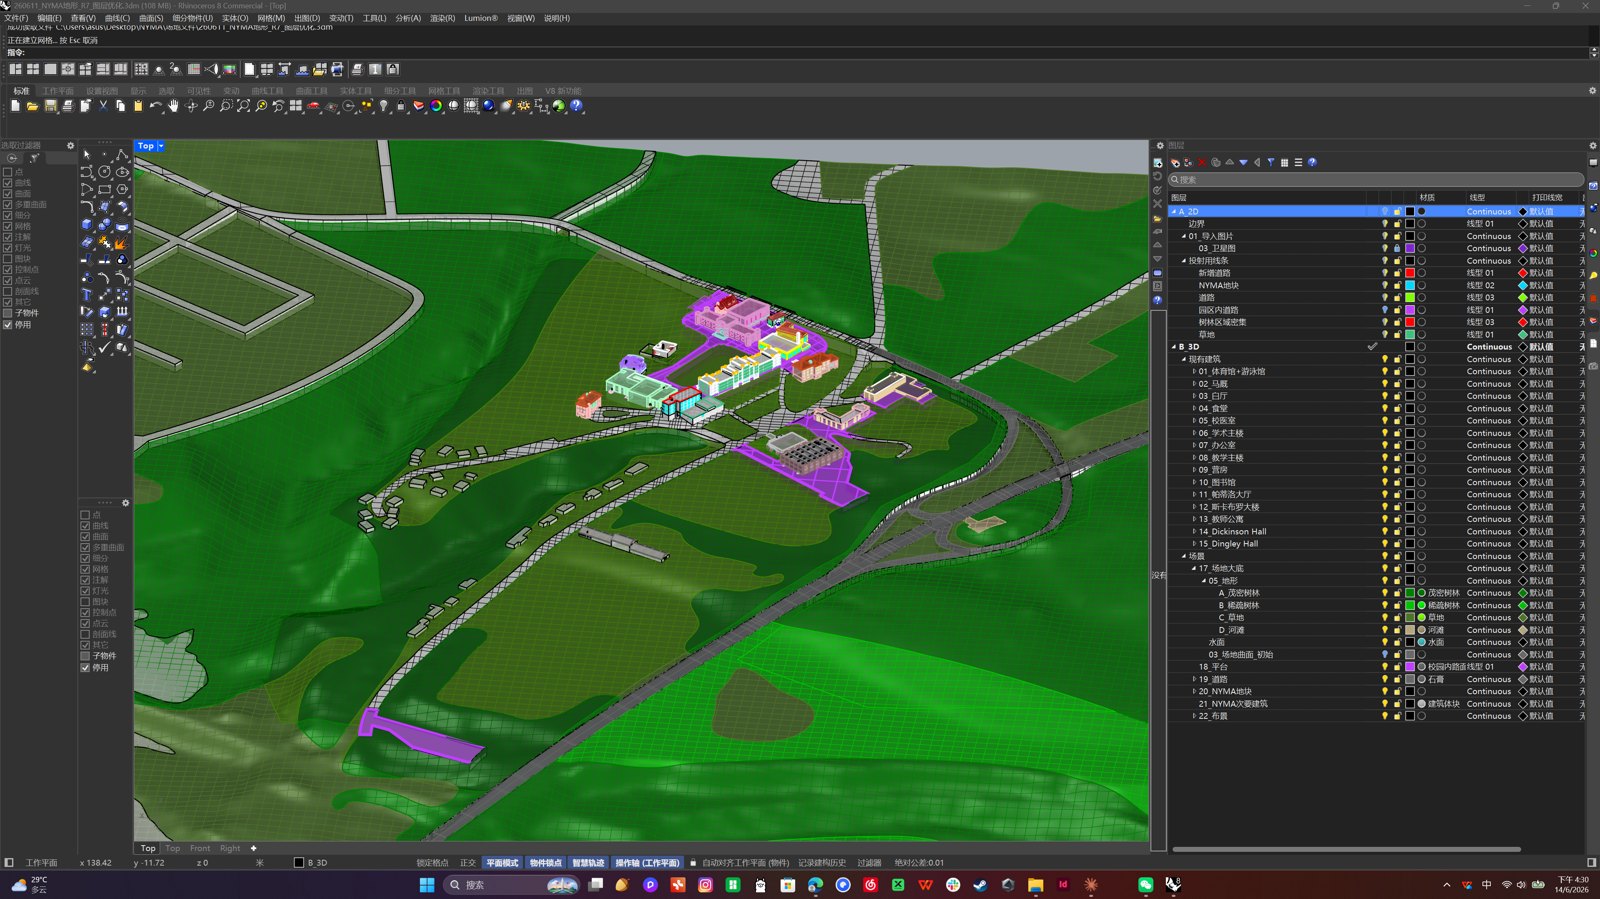Expand the 19_道路 layer
The width and height of the screenshot is (1600, 899).
tap(1194, 679)
